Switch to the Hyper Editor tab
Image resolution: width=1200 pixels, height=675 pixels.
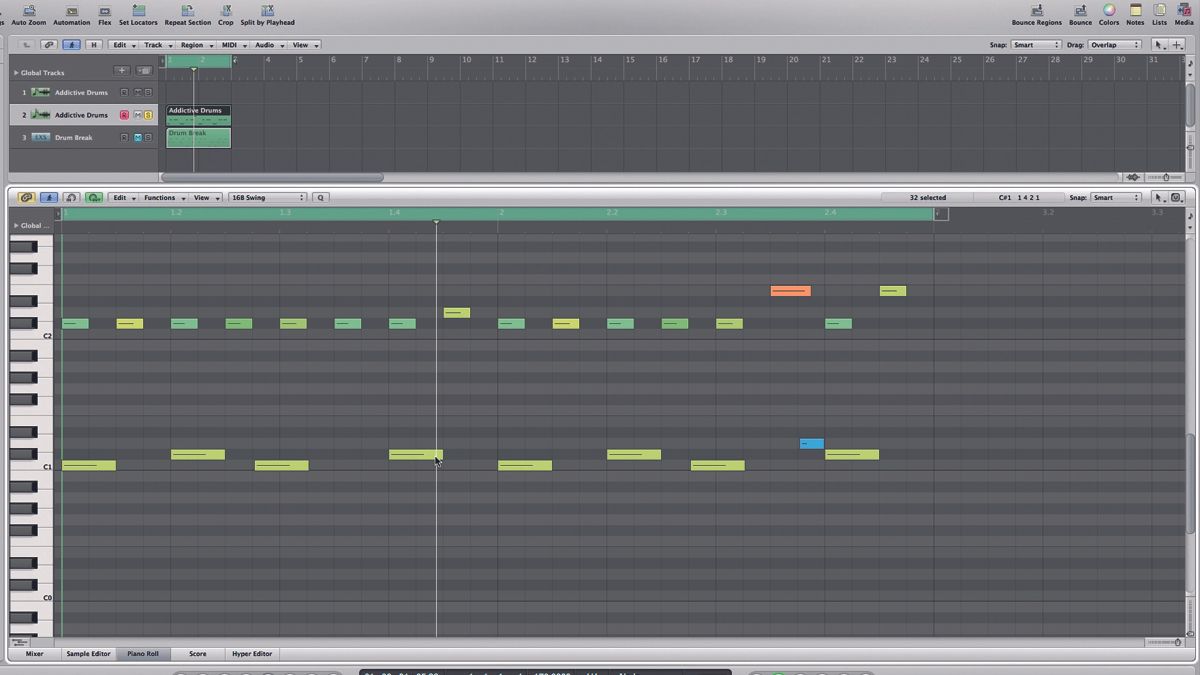tap(252, 654)
